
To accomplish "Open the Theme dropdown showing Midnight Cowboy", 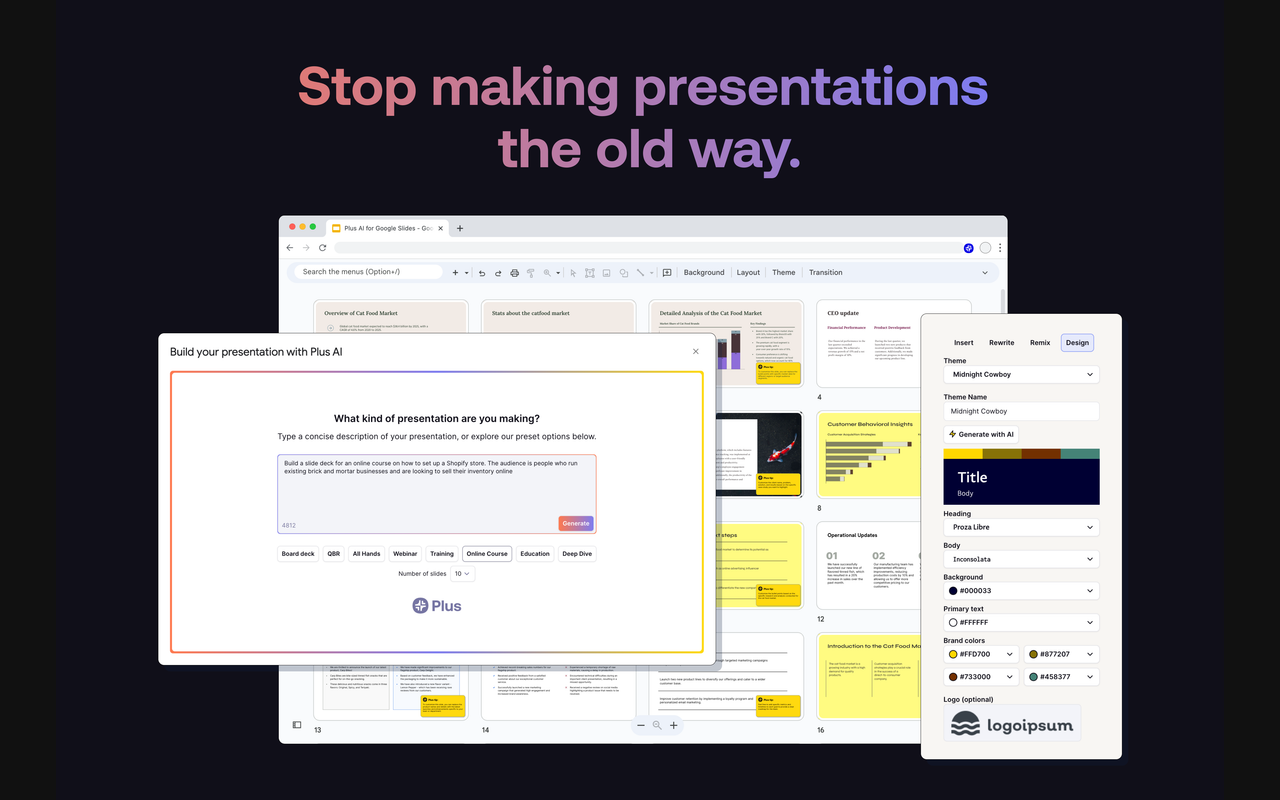I will (x=1021, y=374).
